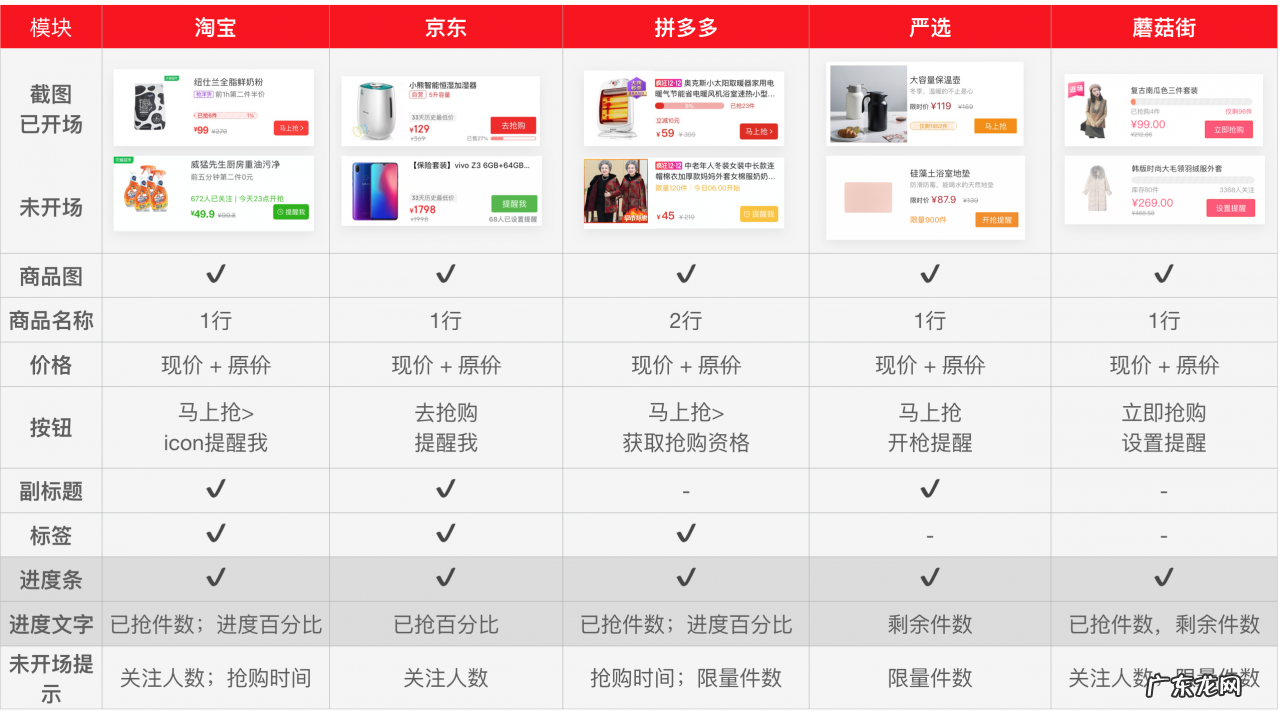Screen dimensions: 1280x715
Task: Click the clock icon inside the green 提醒我 button
Action: [x=279, y=212]
